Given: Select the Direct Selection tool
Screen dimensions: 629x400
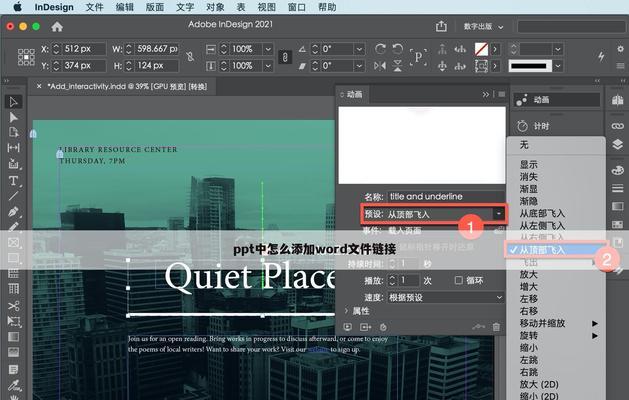Looking at the screenshot, I should pyautogui.click(x=13, y=117).
